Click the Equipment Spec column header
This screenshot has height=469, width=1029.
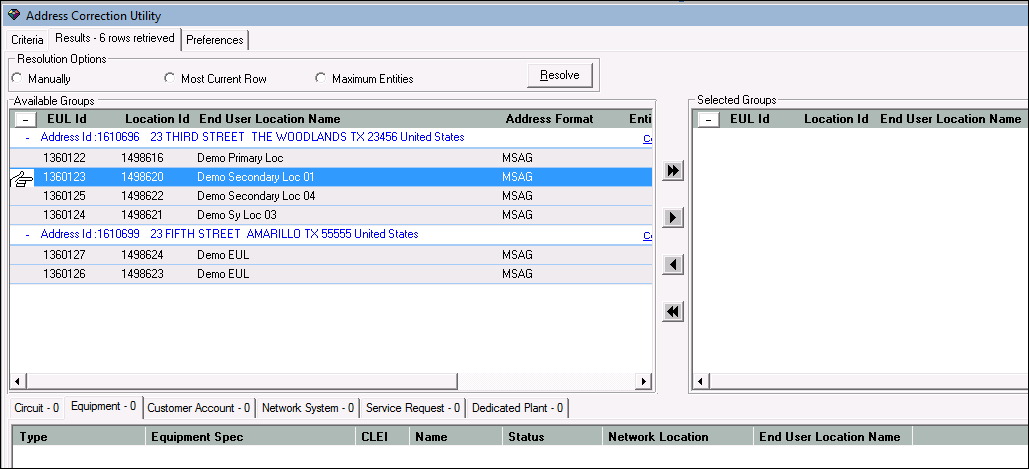point(250,437)
